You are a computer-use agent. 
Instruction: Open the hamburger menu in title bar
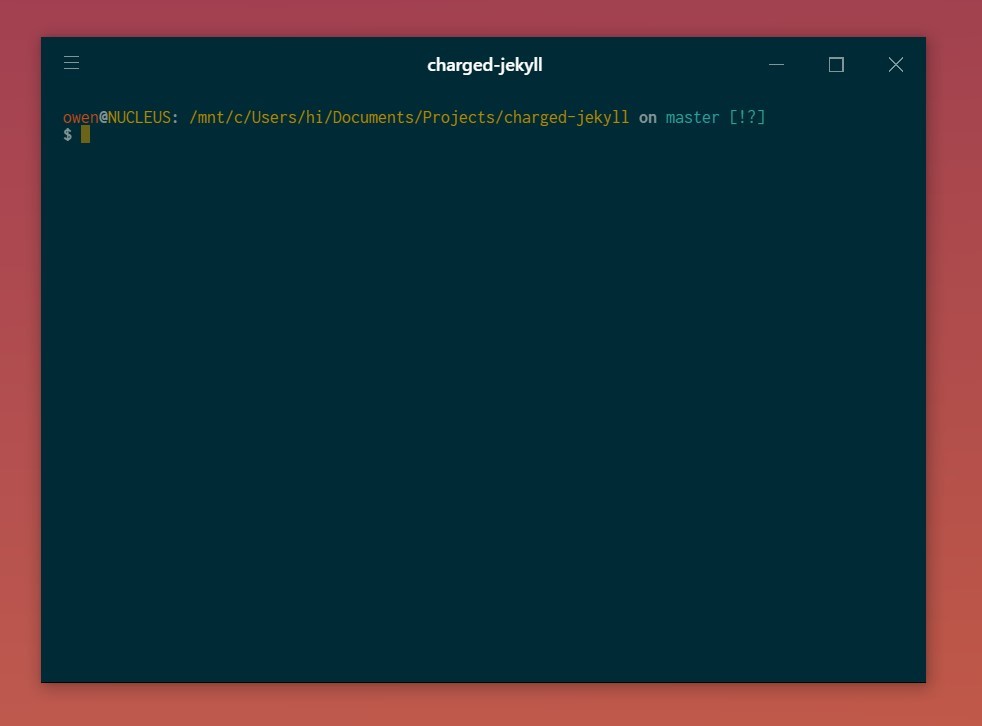(x=71, y=63)
